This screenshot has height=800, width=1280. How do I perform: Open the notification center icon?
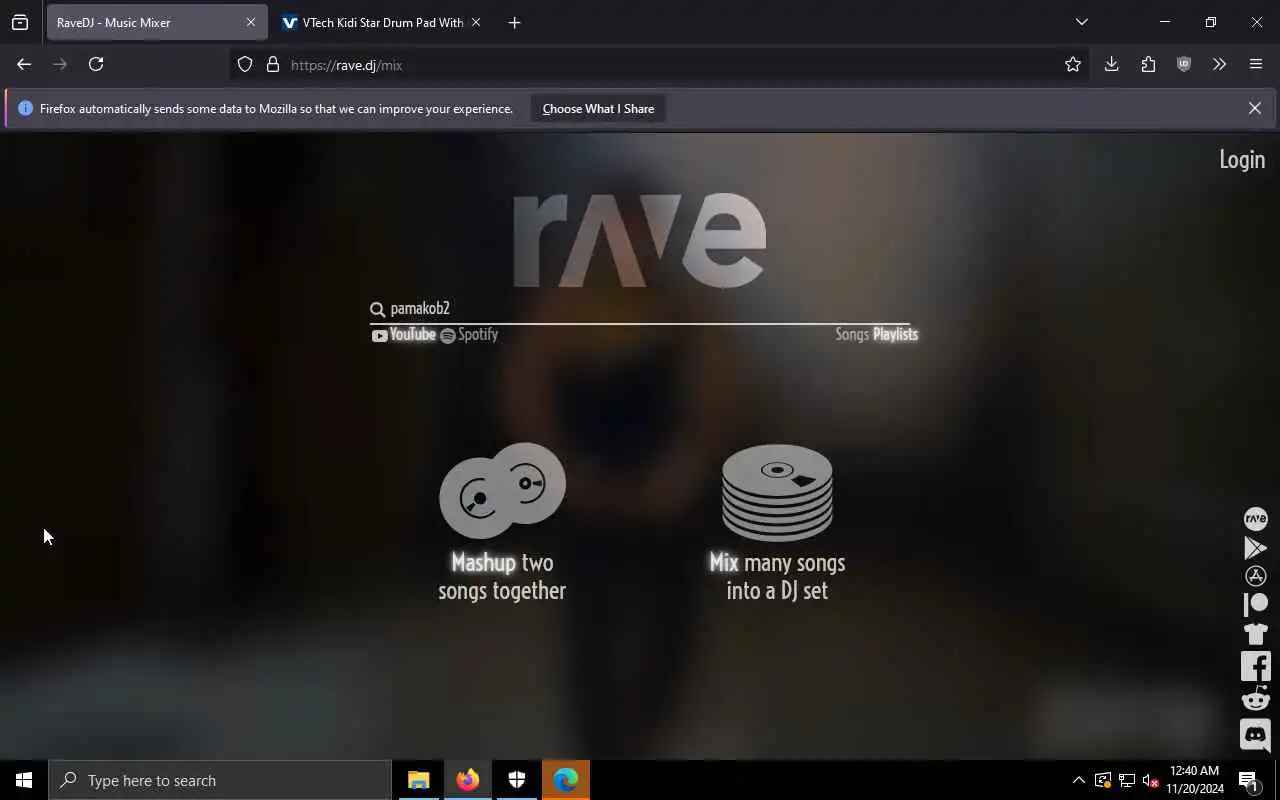click(1248, 780)
